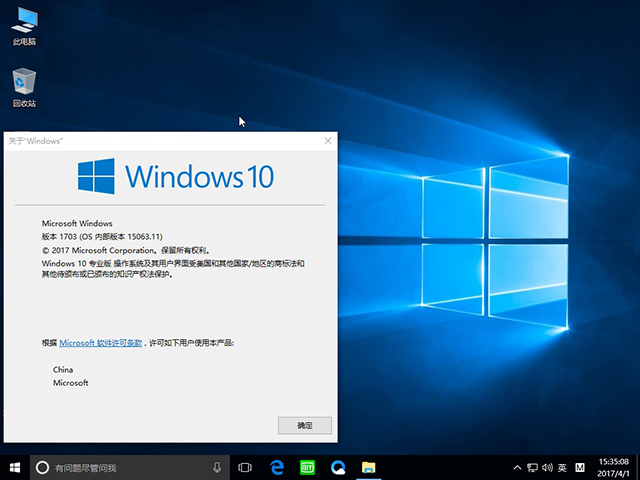Open File Explorer from the taskbar
The height and width of the screenshot is (480, 640).
(x=368, y=467)
